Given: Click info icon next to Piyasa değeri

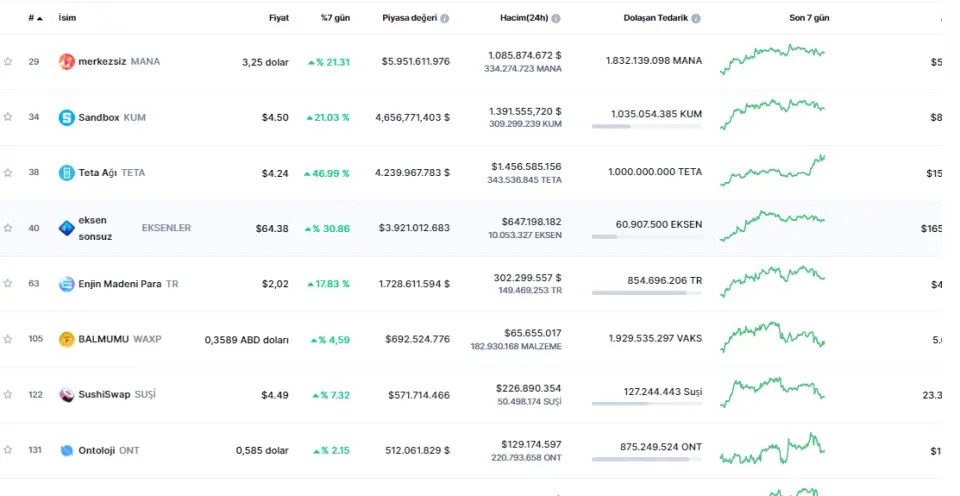Looking at the screenshot, I should pyautogui.click(x=445, y=18).
